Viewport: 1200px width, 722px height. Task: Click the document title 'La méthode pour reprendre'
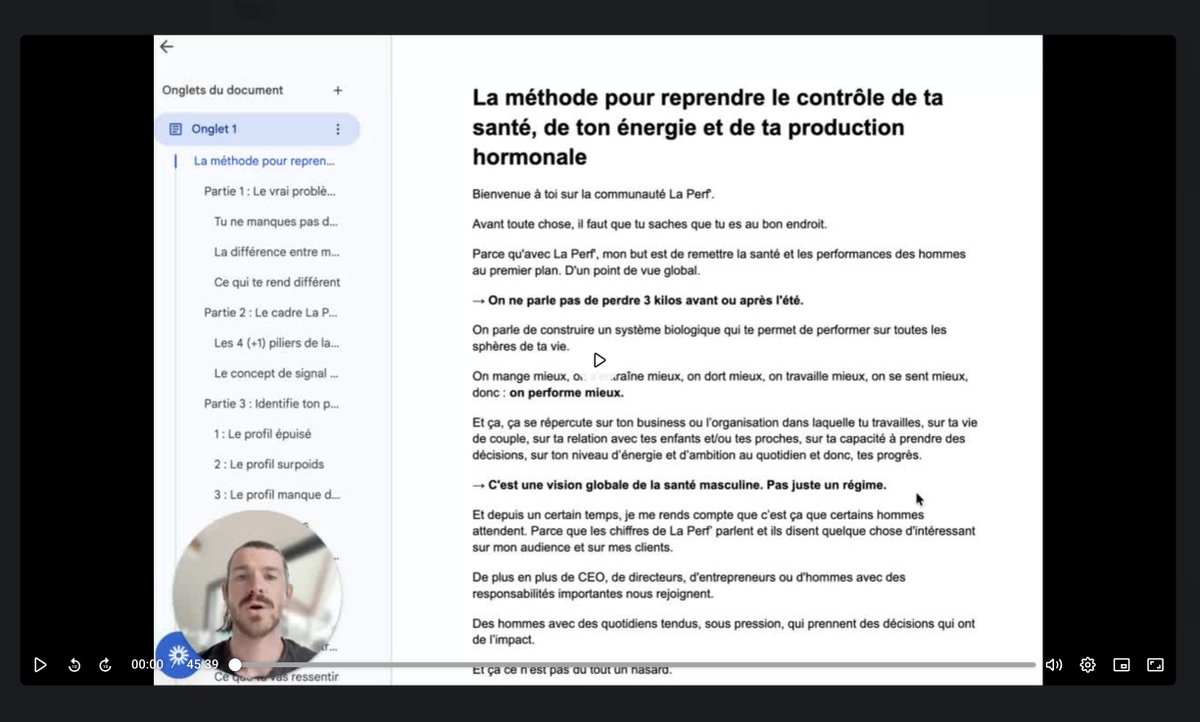pyautogui.click(x=708, y=127)
